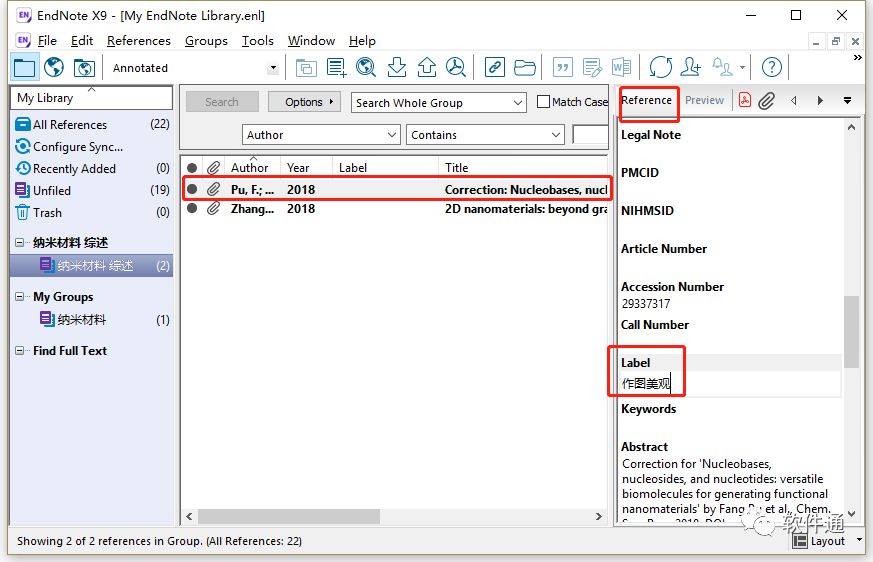Collapse the My Groups group set
Screen dimensions: 873x562
[x=22, y=297]
